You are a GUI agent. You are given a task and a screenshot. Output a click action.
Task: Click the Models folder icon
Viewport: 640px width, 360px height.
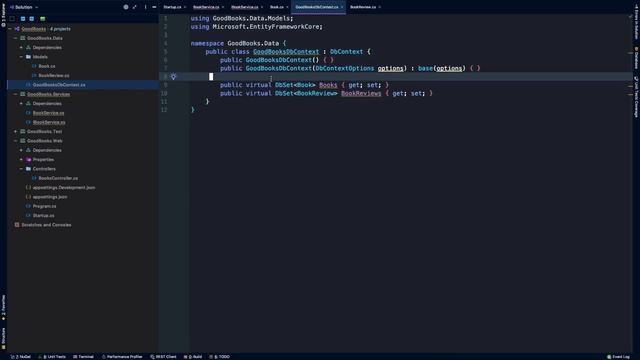(x=28, y=57)
